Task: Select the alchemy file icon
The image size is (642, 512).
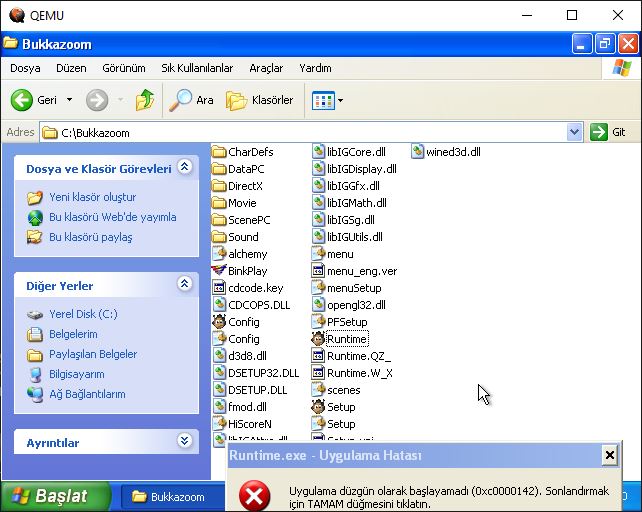Action: pyautogui.click(x=219, y=254)
